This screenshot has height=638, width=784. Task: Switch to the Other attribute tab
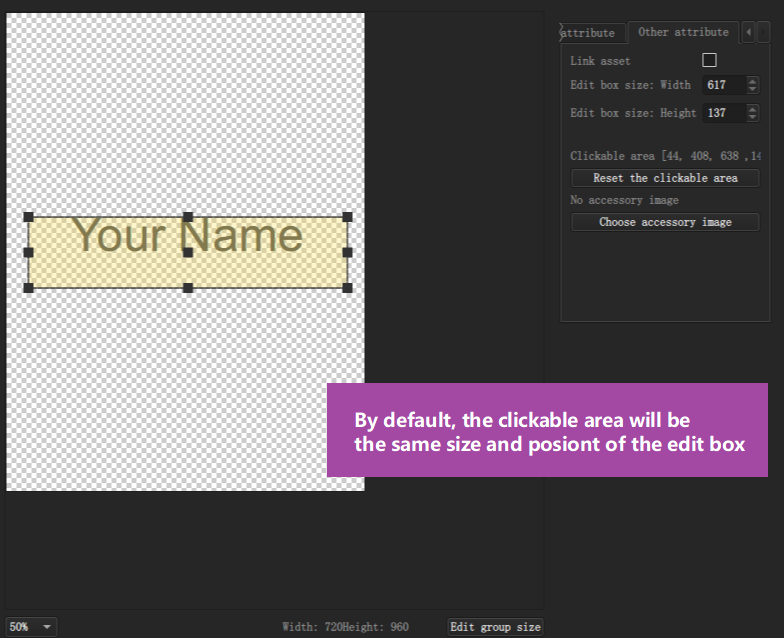683,32
